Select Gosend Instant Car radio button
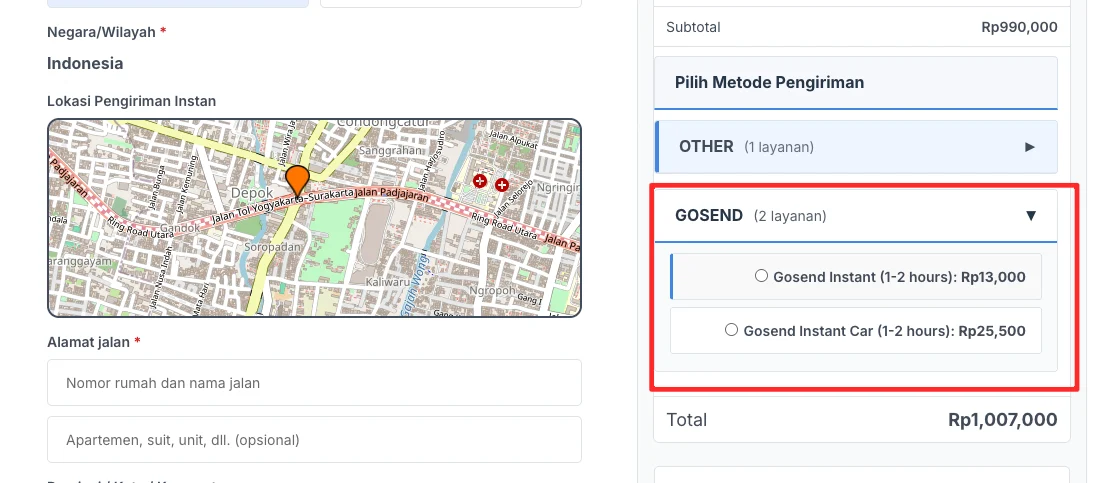 point(732,330)
